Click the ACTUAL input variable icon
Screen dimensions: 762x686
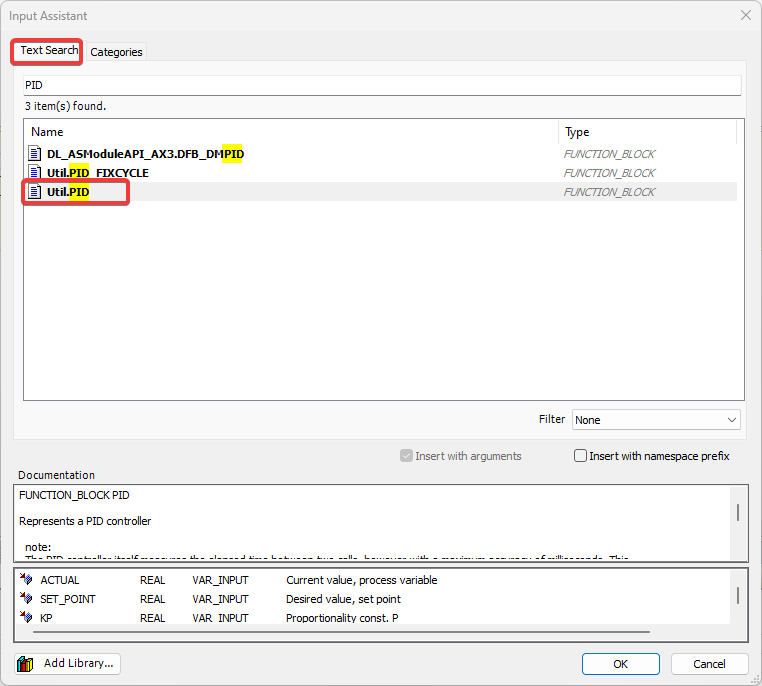(27, 580)
